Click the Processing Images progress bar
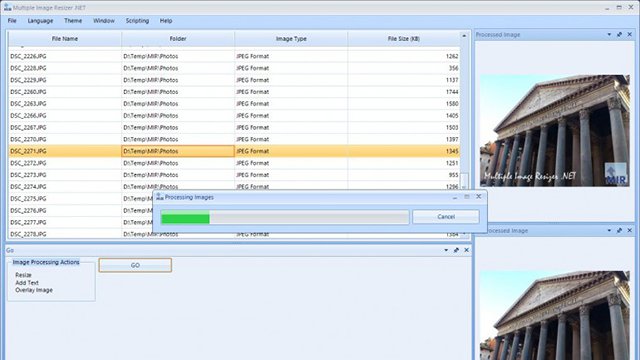The height and width of the screenshot is (360, 640). click(x=285, y=218)
